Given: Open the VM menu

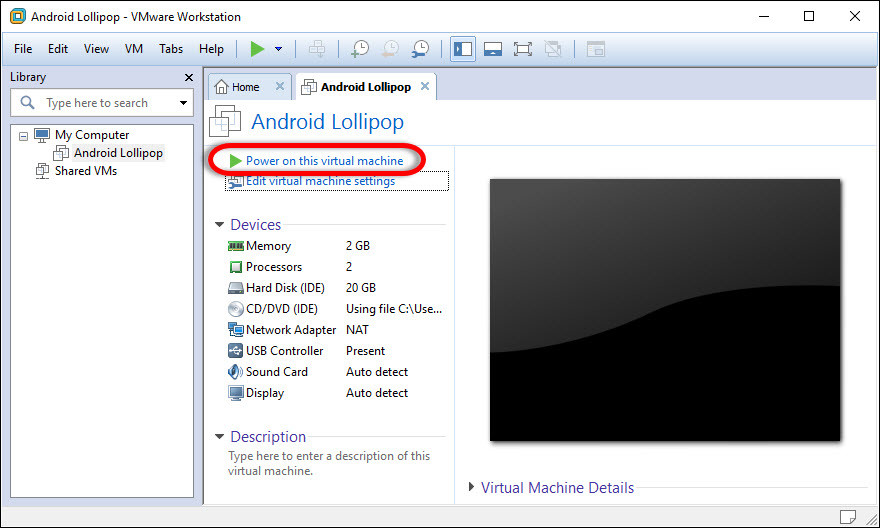Looking at the screenshot, I should (x=134, y=49).
